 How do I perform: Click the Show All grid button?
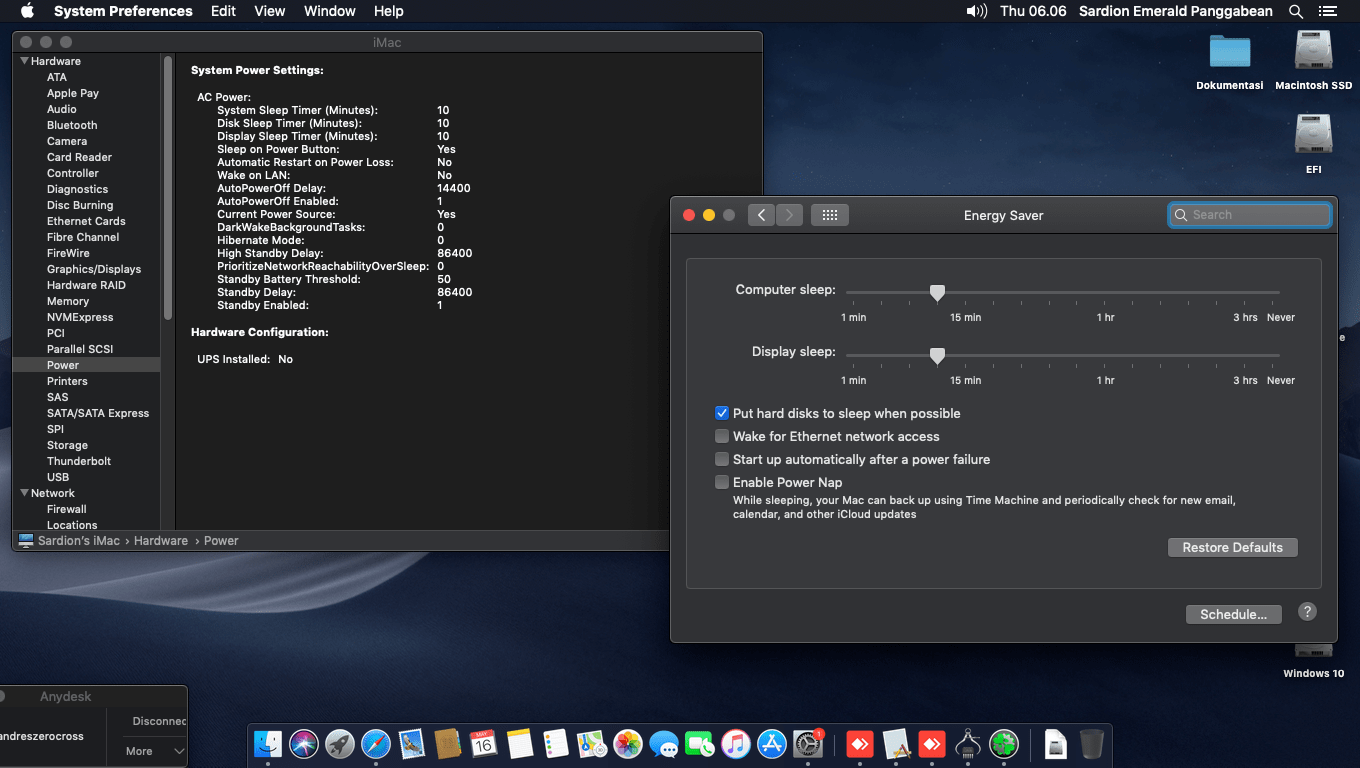click(829, 215)
